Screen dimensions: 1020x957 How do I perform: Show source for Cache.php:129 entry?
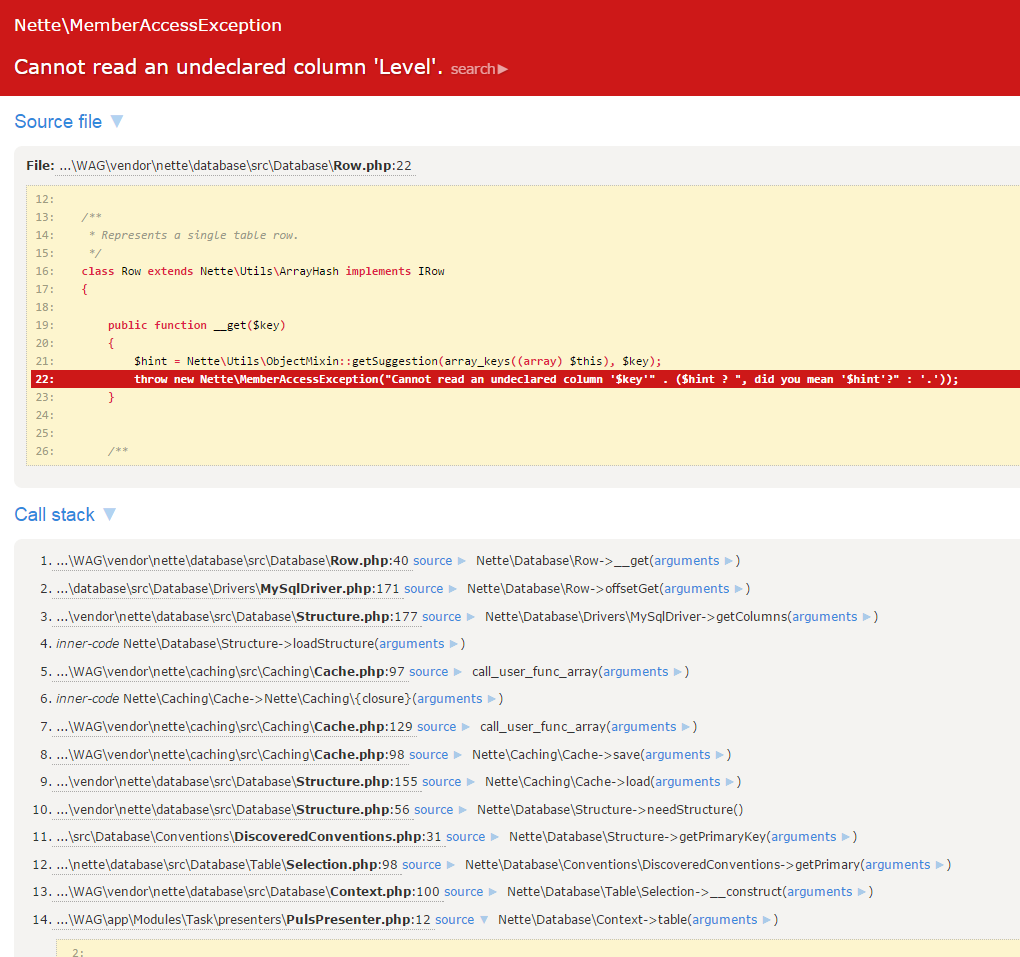pos(437,727)
